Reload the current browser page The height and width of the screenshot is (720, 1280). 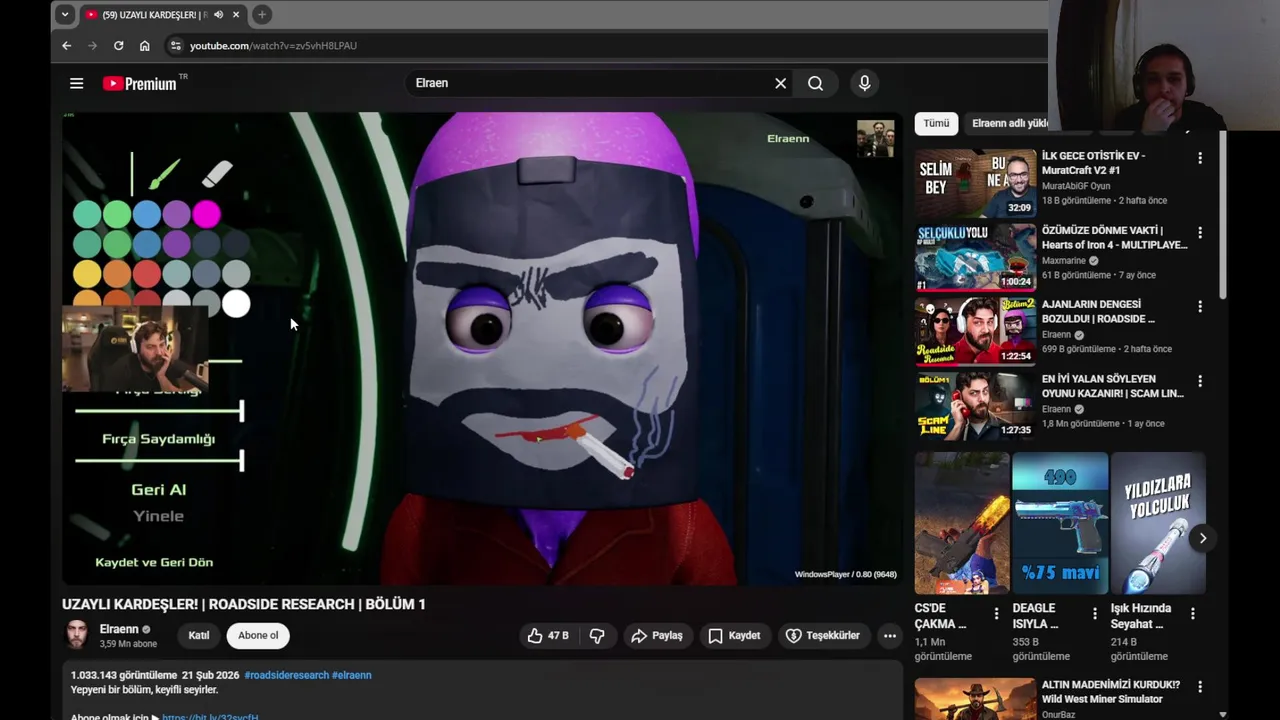point(118,45)
